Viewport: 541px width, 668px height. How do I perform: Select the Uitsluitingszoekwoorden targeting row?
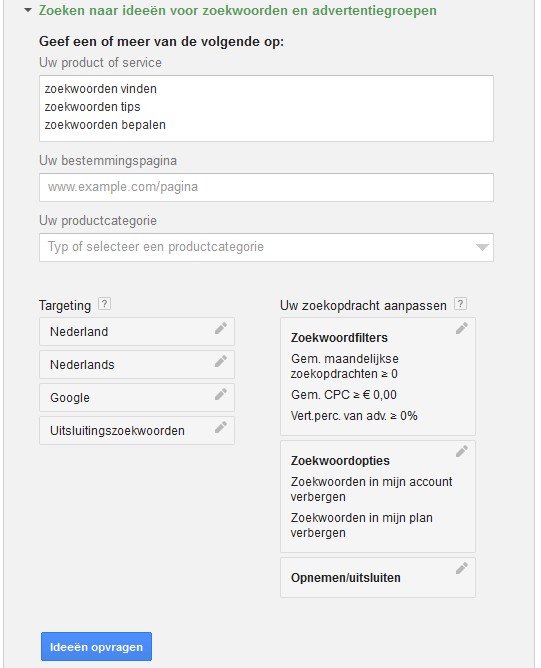137,431
